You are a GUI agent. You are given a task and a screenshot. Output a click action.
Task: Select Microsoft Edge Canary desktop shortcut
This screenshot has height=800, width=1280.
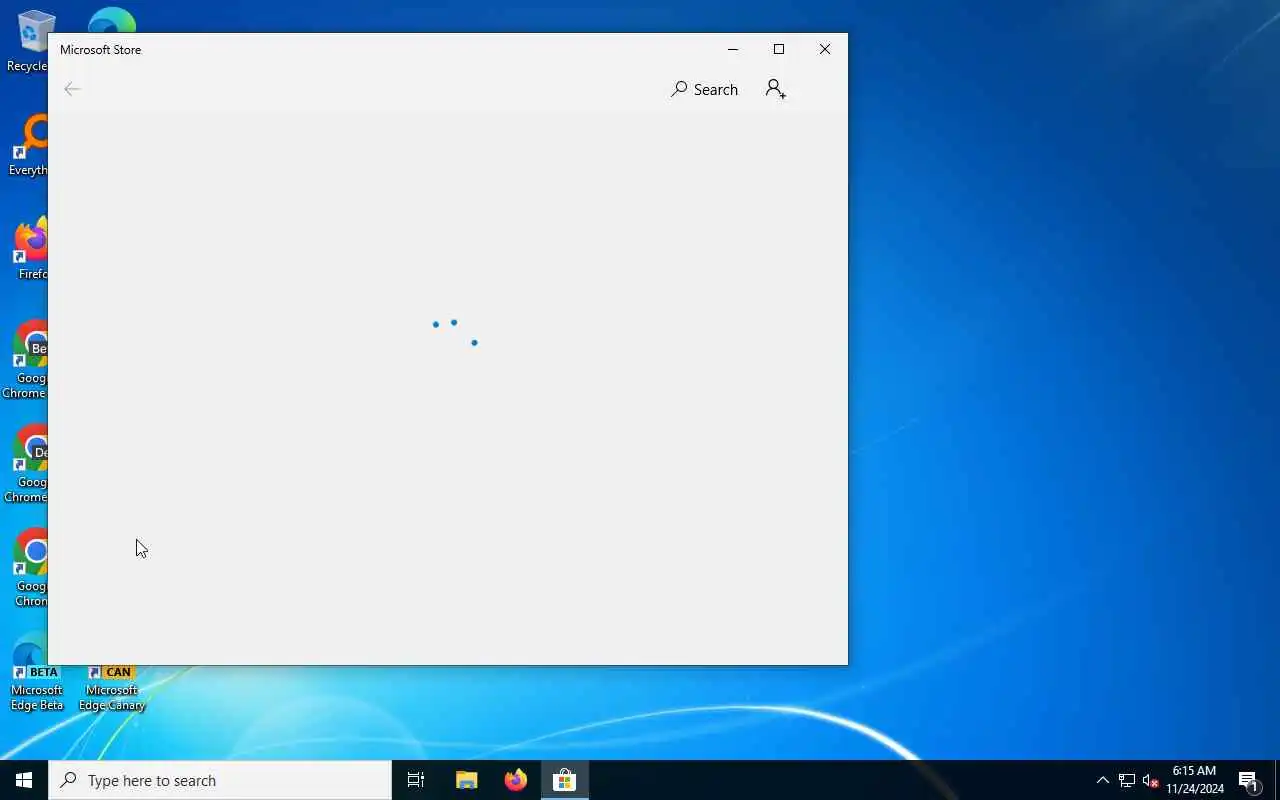click(112, 689)
